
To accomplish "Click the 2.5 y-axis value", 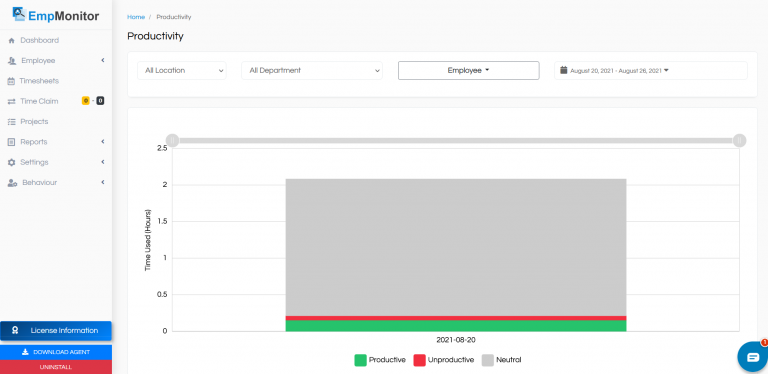I will click(162, 148).
